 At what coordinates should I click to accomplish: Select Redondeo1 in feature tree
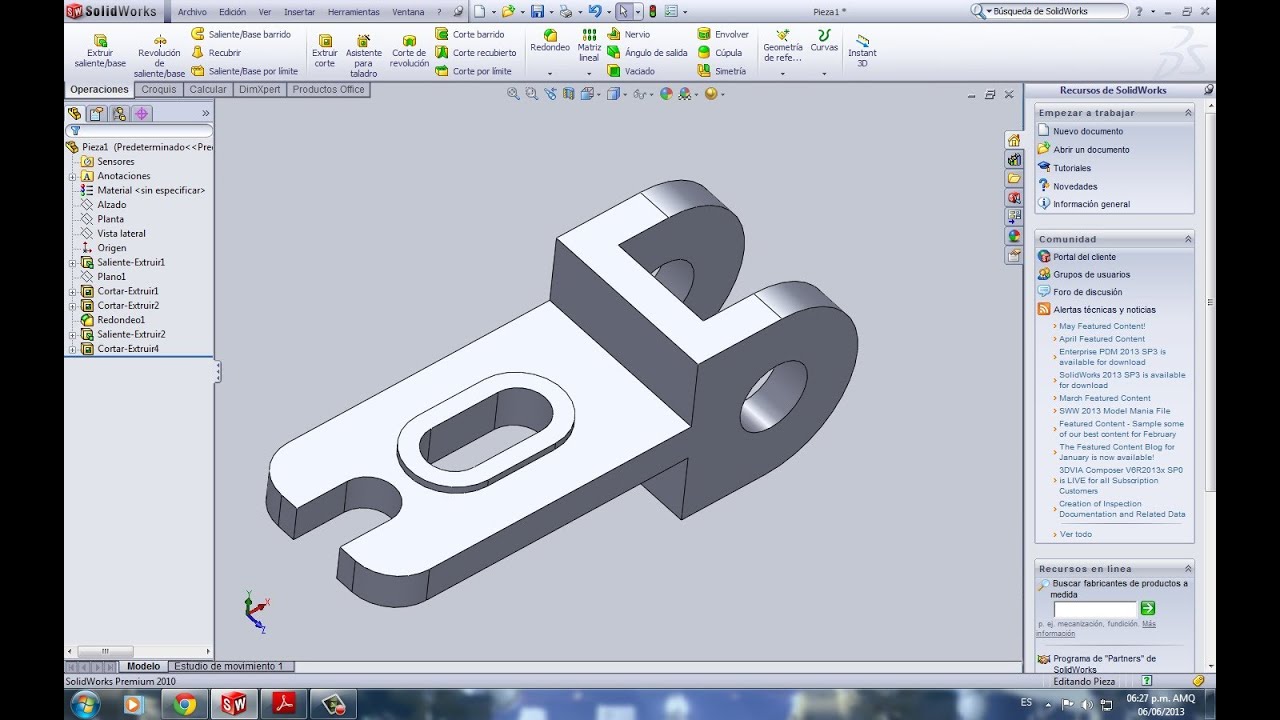coord(121,320)
